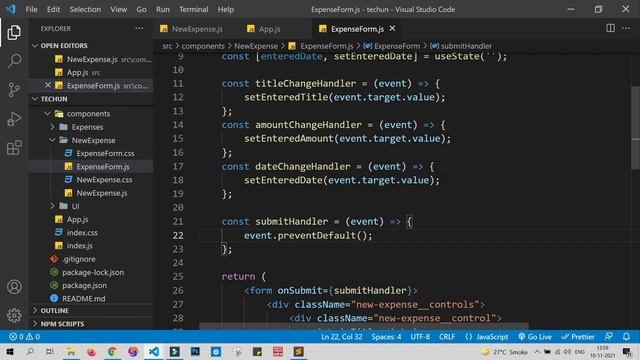Click the Explorer more actions ellipsis
The height and width of the screenshot is (360, 640).
[x=139, y=29]
